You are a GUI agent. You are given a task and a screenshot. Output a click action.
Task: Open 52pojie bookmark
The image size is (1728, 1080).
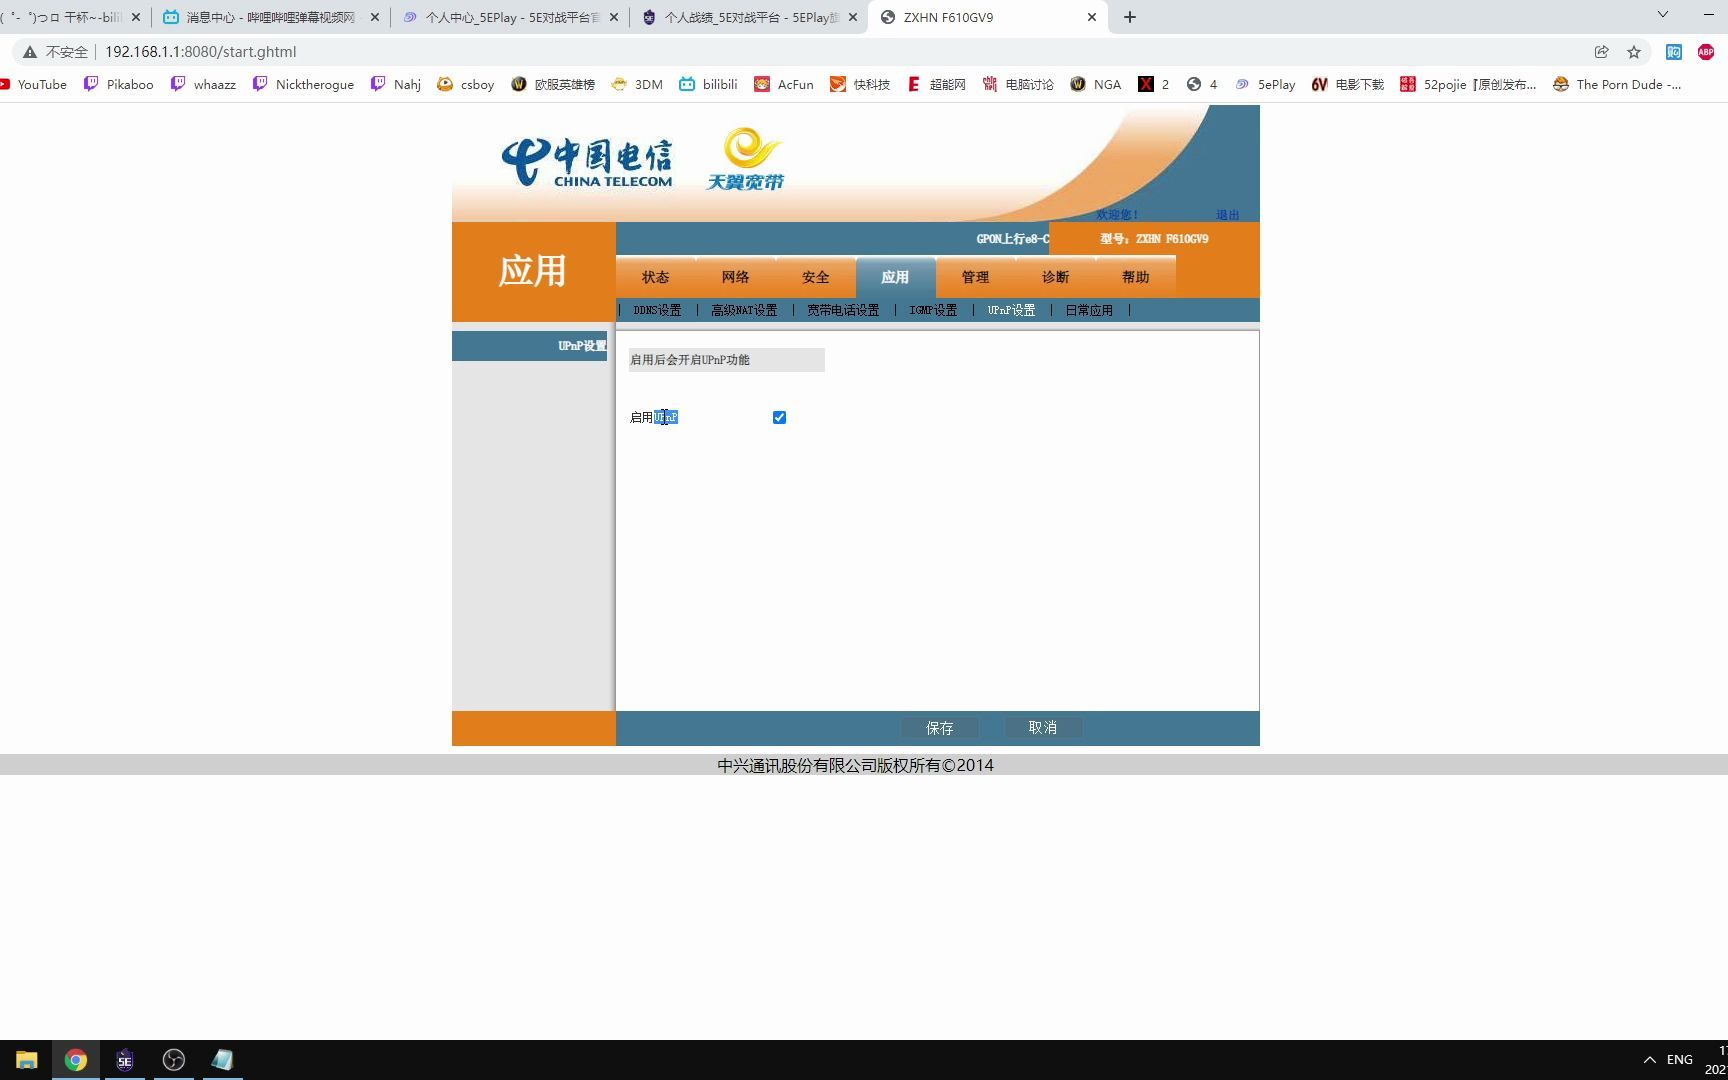1469,85
